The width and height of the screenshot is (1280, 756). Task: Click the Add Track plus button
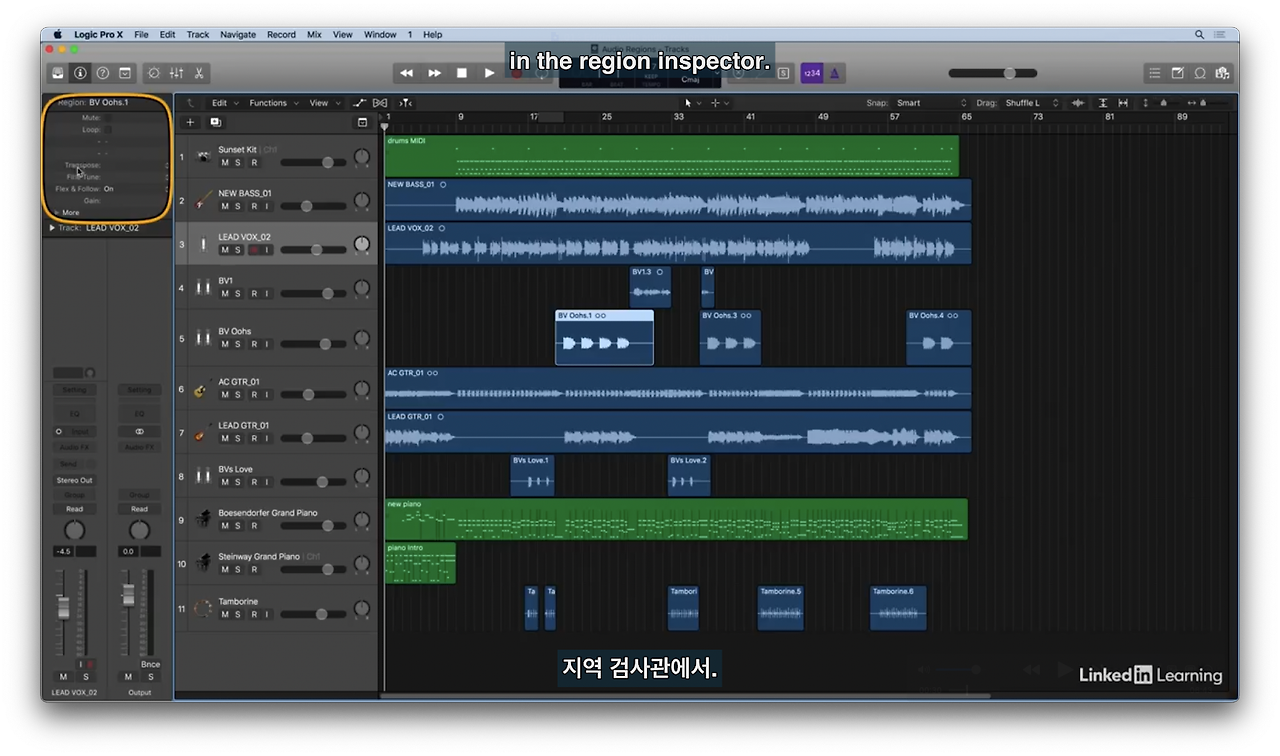191,122
